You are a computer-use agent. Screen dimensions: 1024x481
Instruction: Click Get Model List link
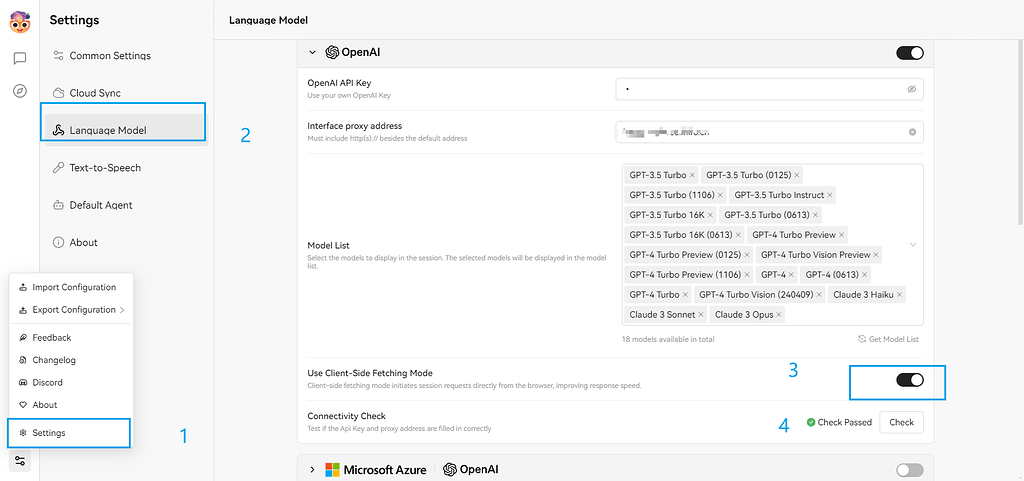coord(888,339)
